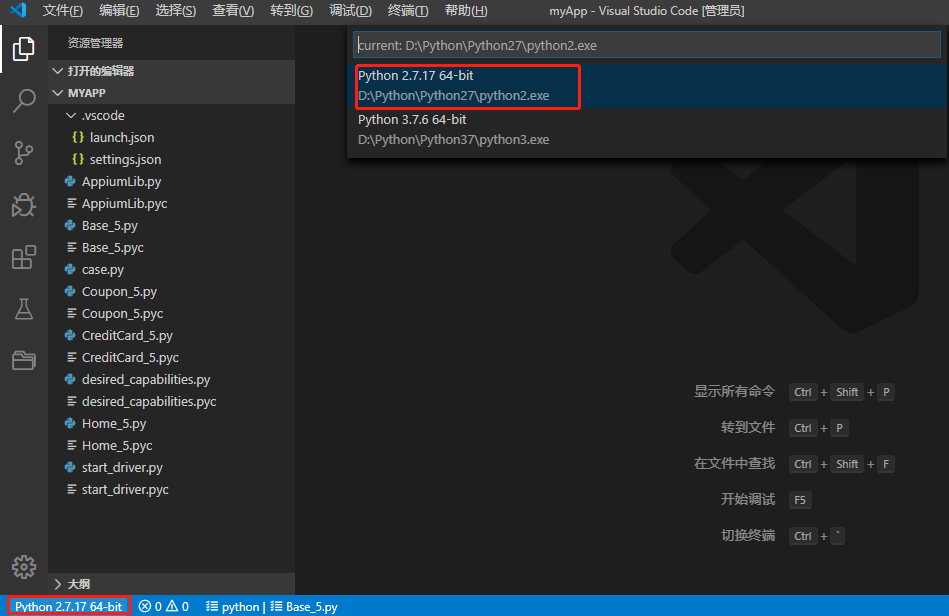
Task: Select Python 2.7.17 64-bit interpreter
Action: 646,86
